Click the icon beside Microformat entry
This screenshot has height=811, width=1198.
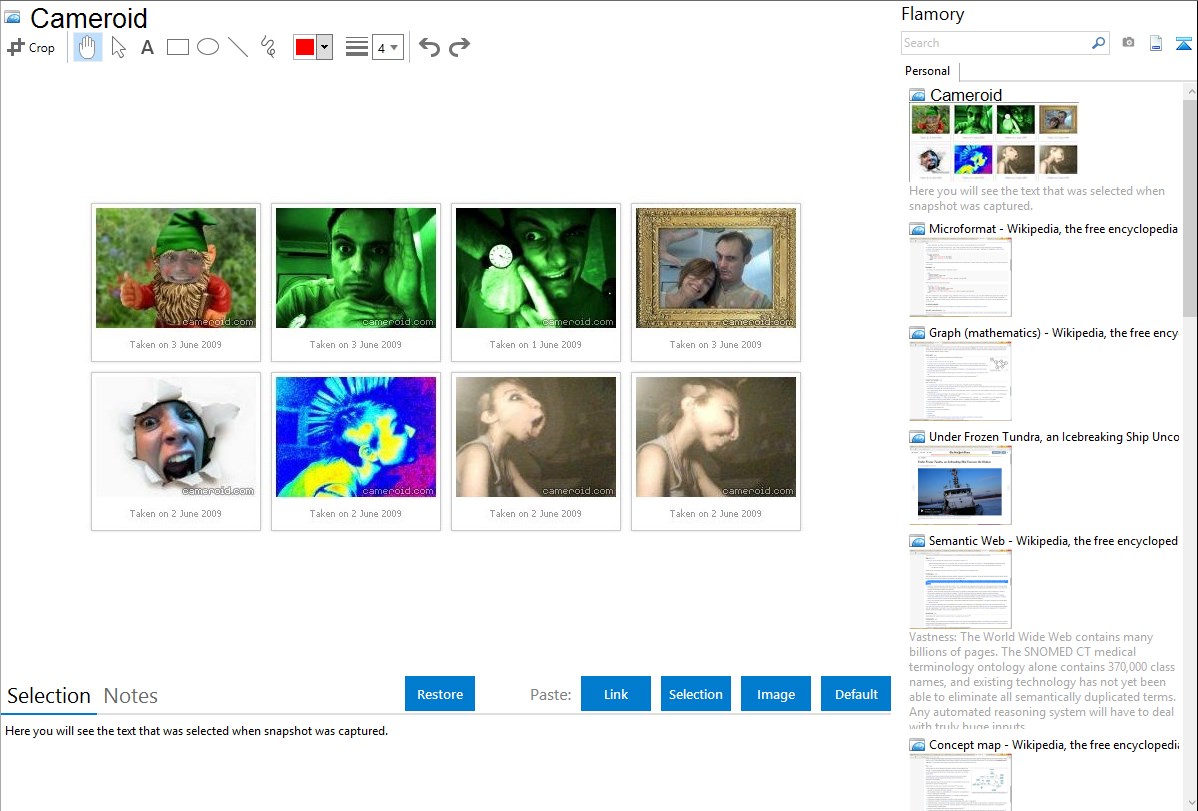[917, 229]
